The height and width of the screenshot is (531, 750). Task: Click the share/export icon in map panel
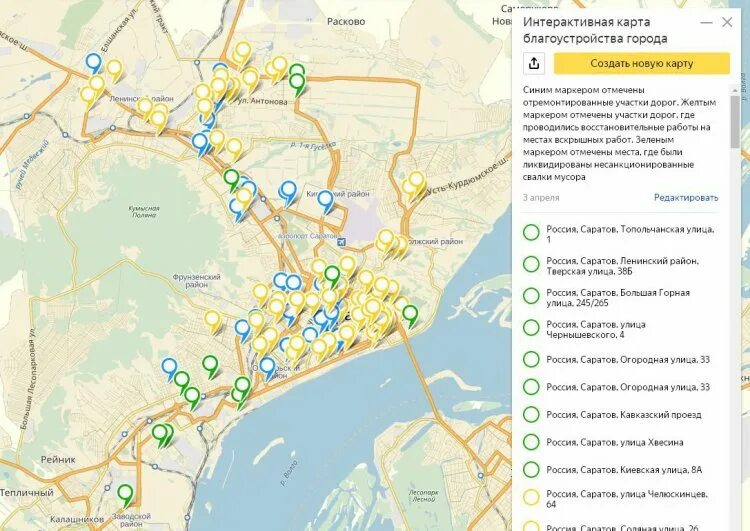[x=534, y=63]
